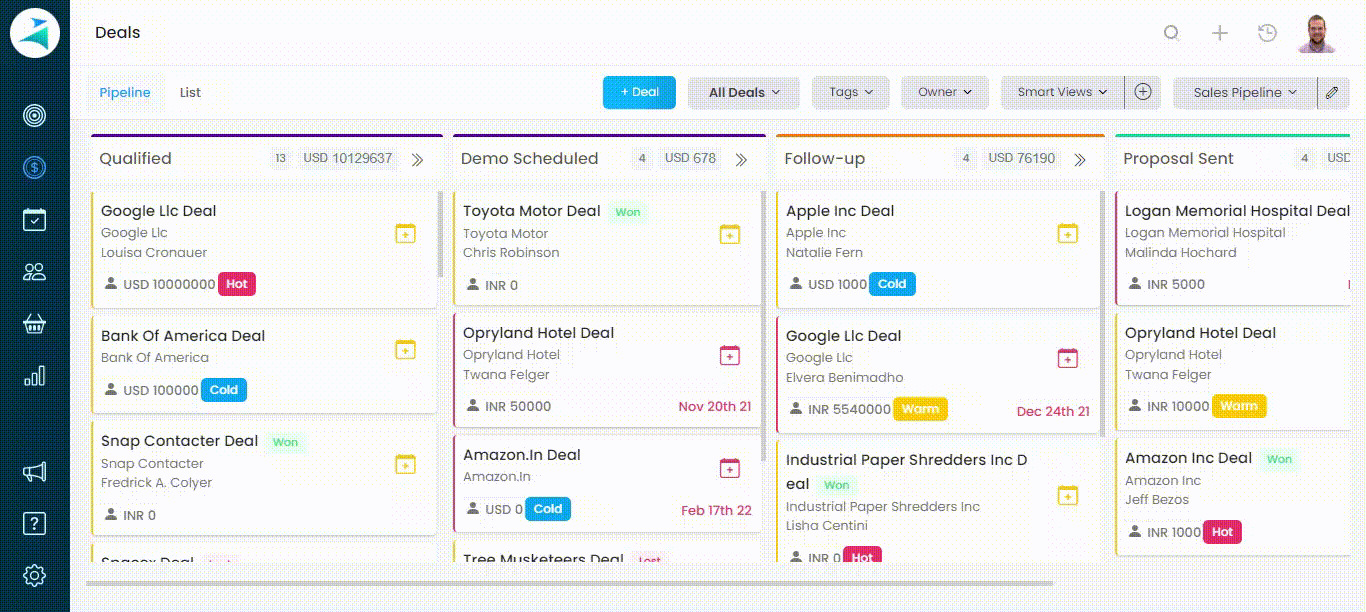
Task: Click the horizontal scrollbar at the bottom
Action: point(569,583)
